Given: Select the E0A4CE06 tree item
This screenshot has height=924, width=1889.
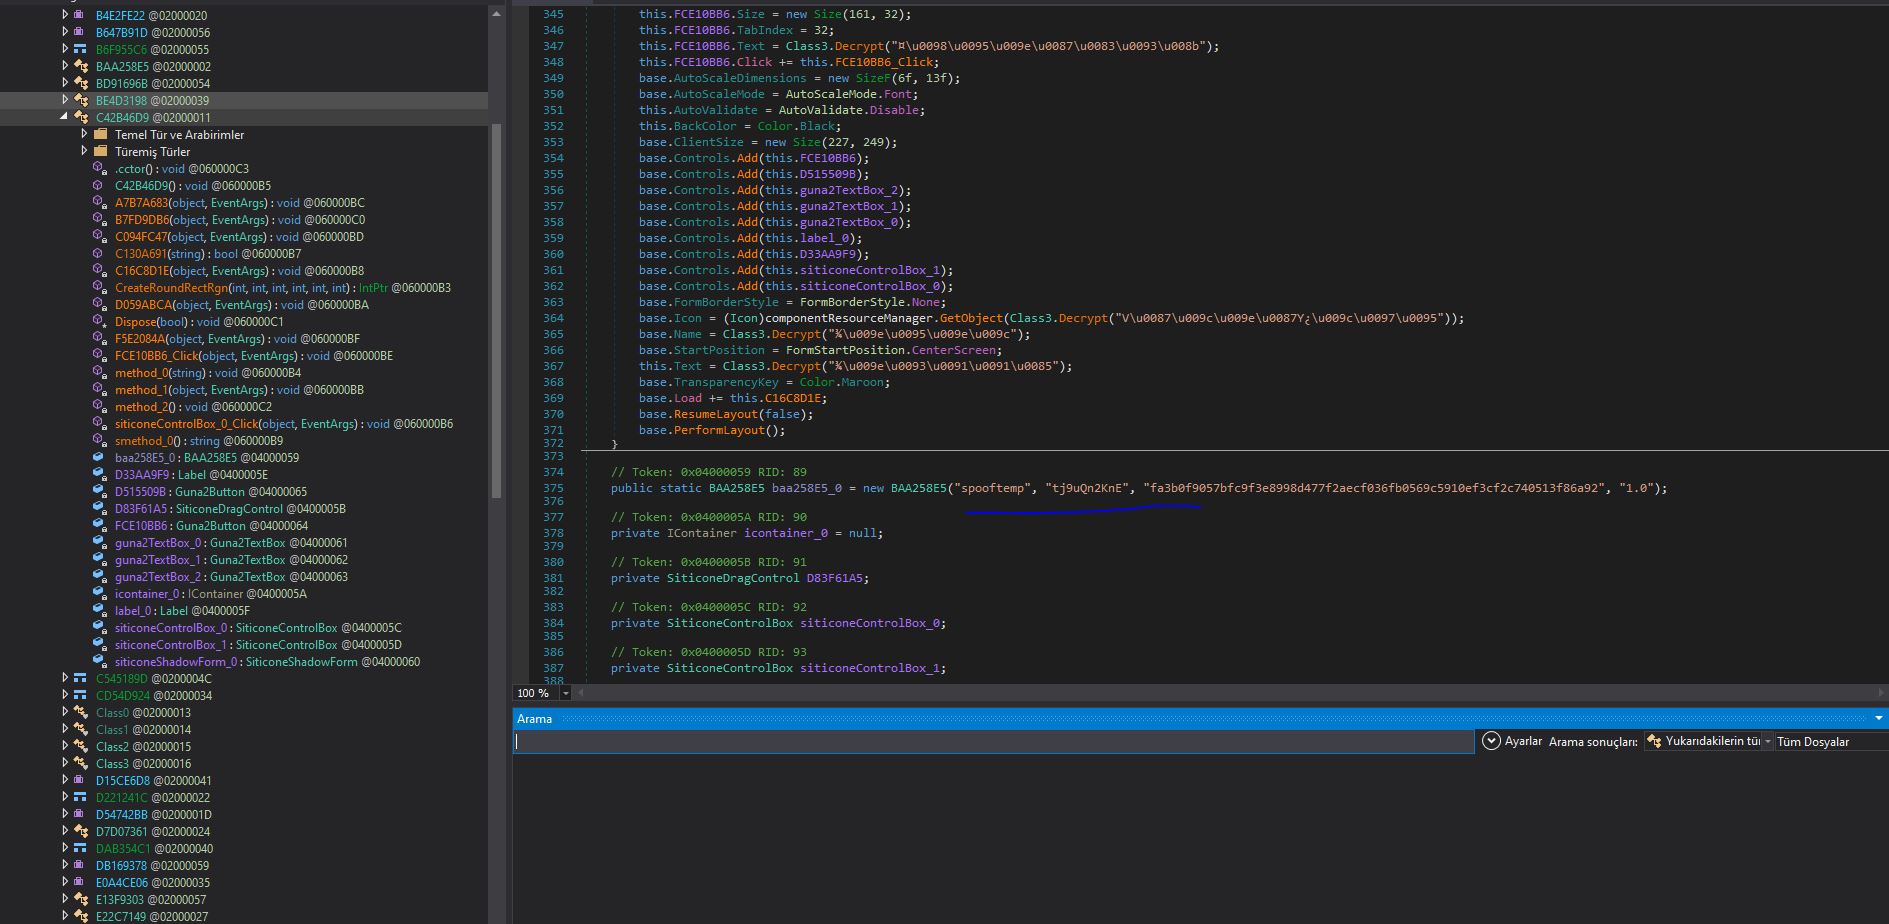Looking at the screenshot, I should (153, 883).
